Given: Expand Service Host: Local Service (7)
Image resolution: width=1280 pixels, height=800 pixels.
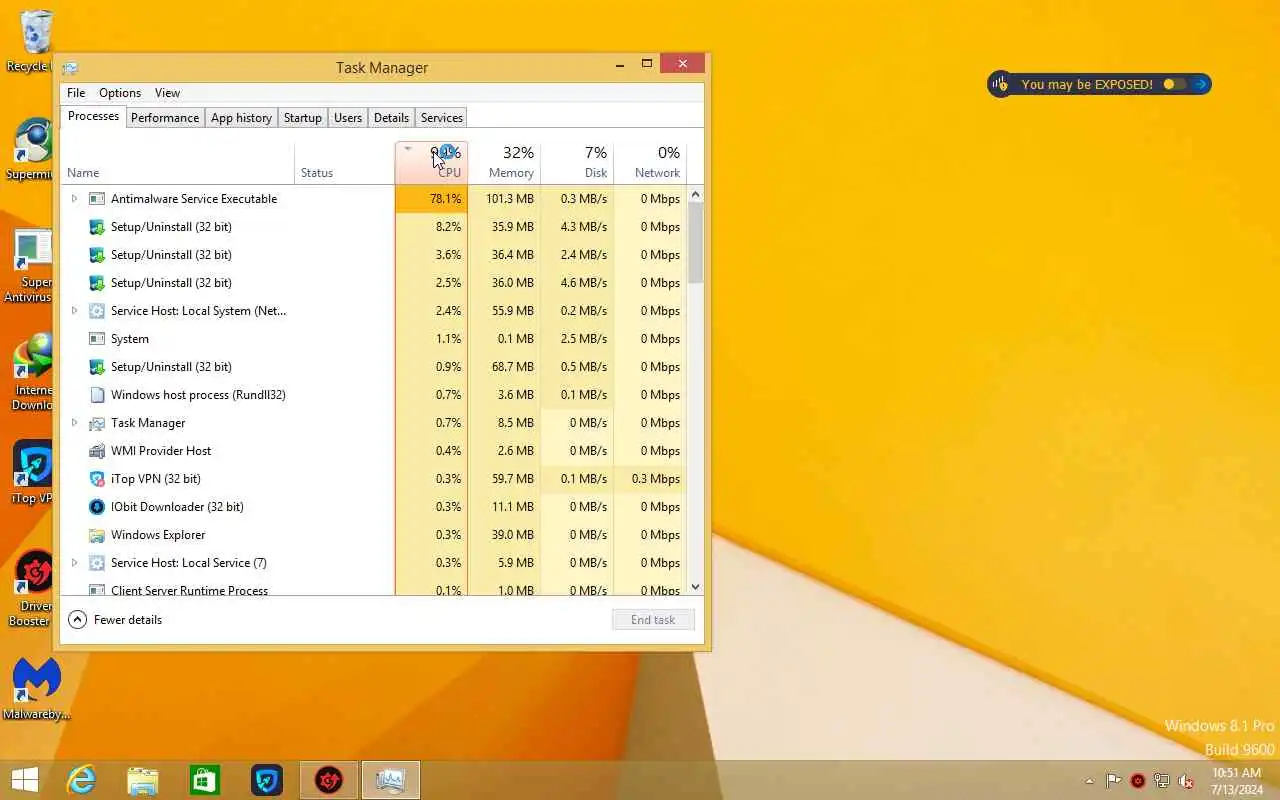Looking at the screenshot, I should coord(74,563).
